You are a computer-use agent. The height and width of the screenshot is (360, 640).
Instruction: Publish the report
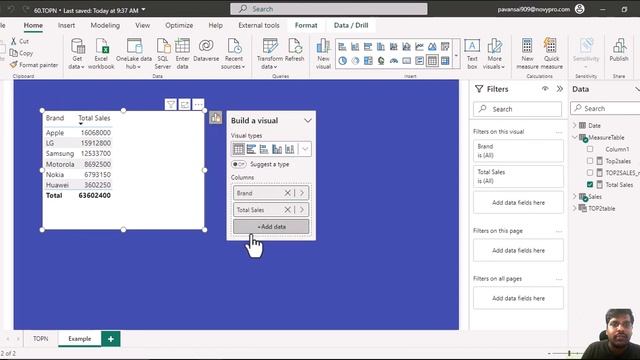coord(619,50)
